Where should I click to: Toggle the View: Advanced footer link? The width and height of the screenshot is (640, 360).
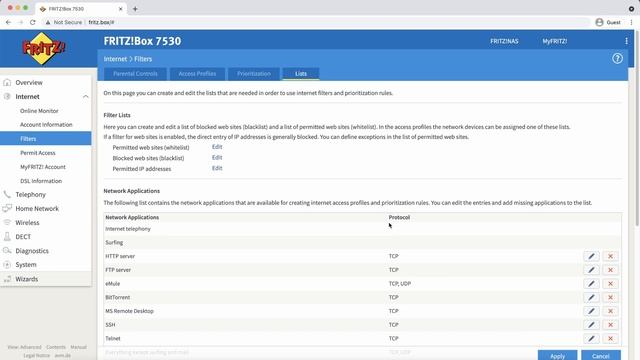click(x=24, y=347)
